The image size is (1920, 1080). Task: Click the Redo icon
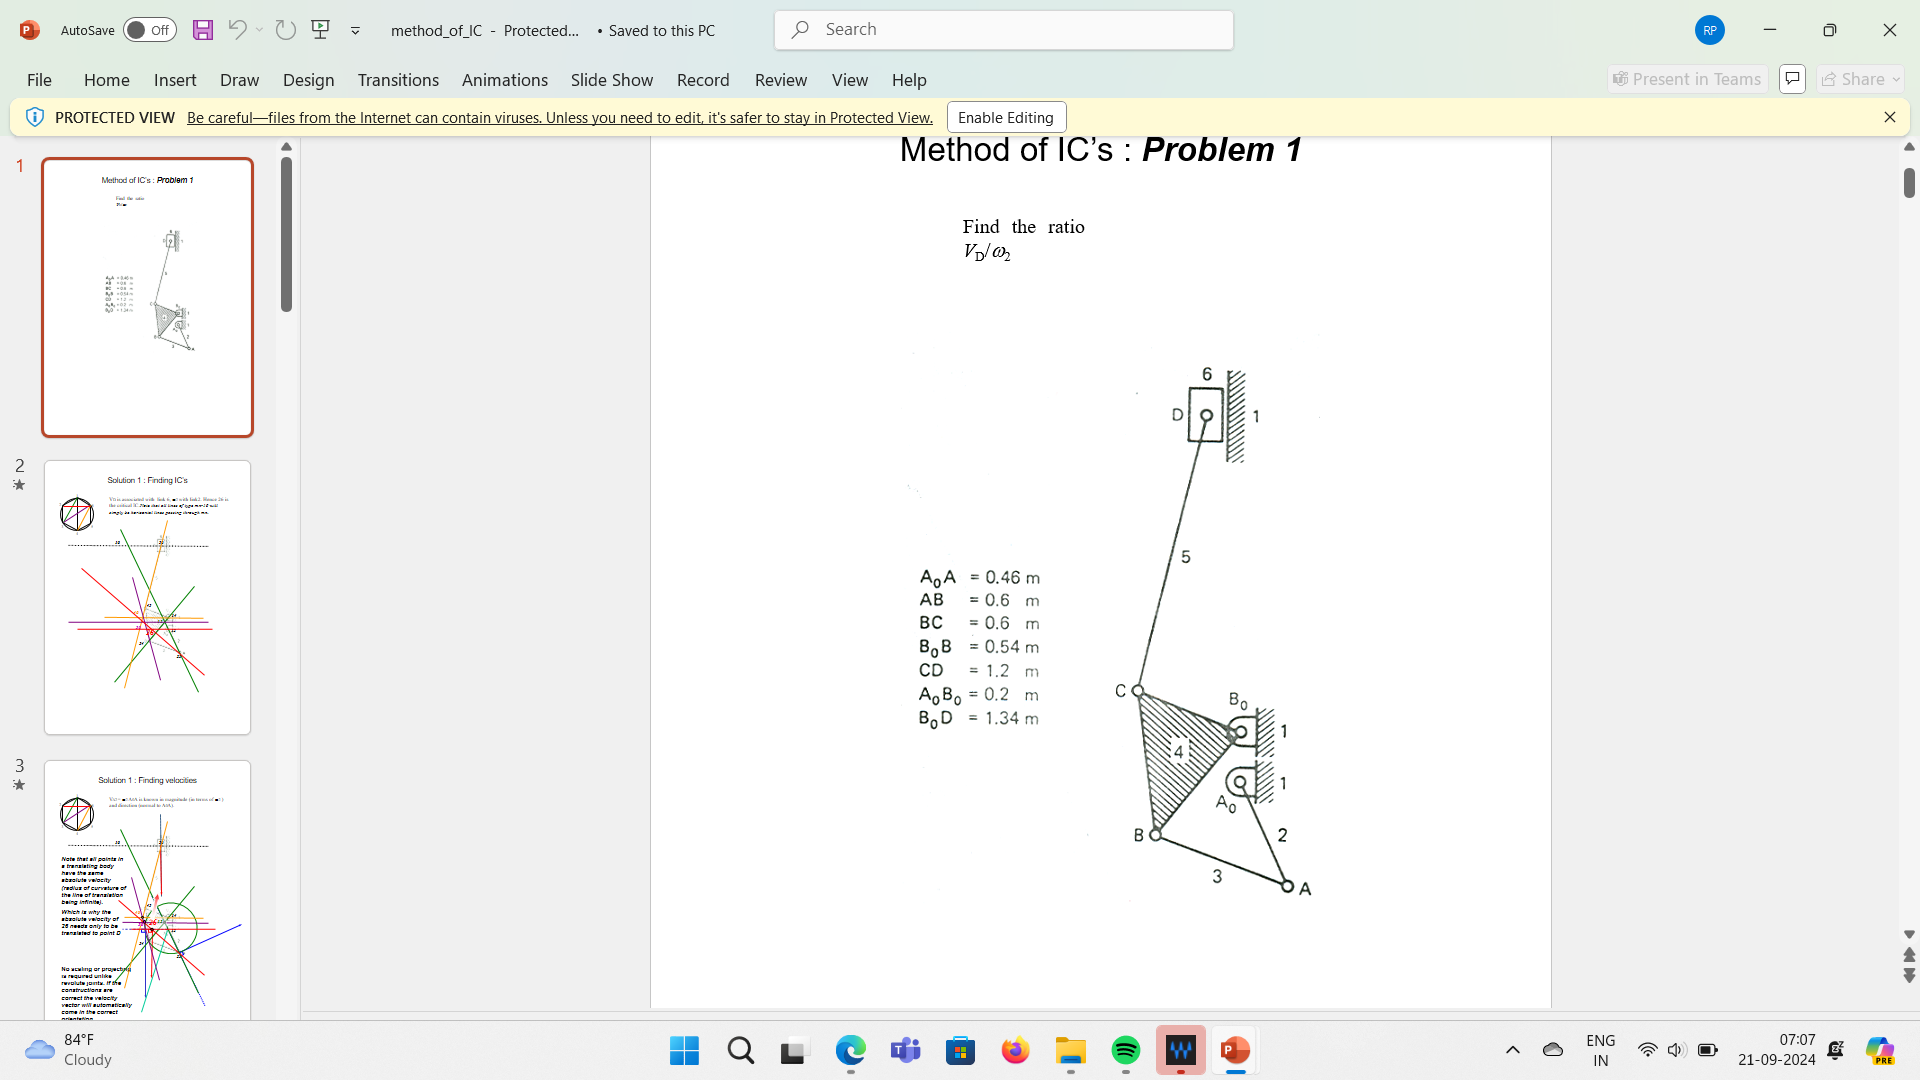pos(286,30)
